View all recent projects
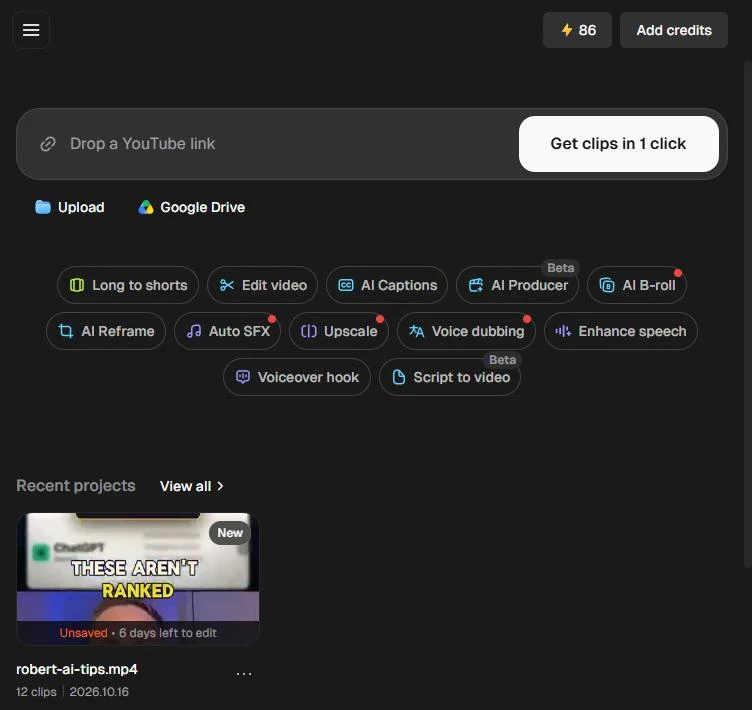Image resolution: width=752 pixels, height=710 pixels. tap(191, 486)
